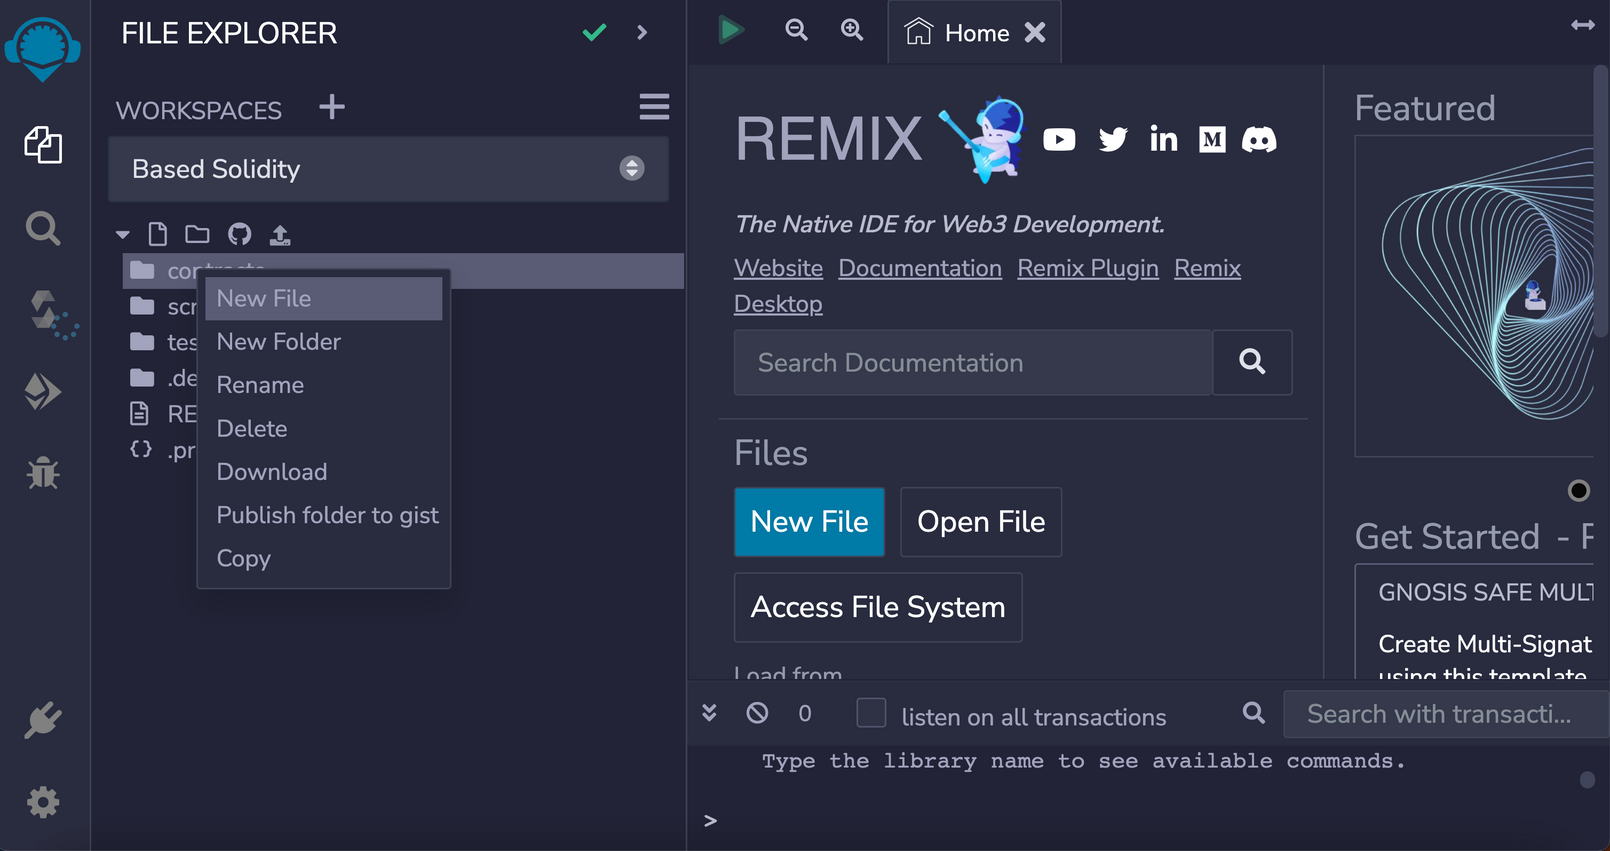Open the Debugger bug icon
The height and width of the screenshot is (851, 1610).
(43, 472)
